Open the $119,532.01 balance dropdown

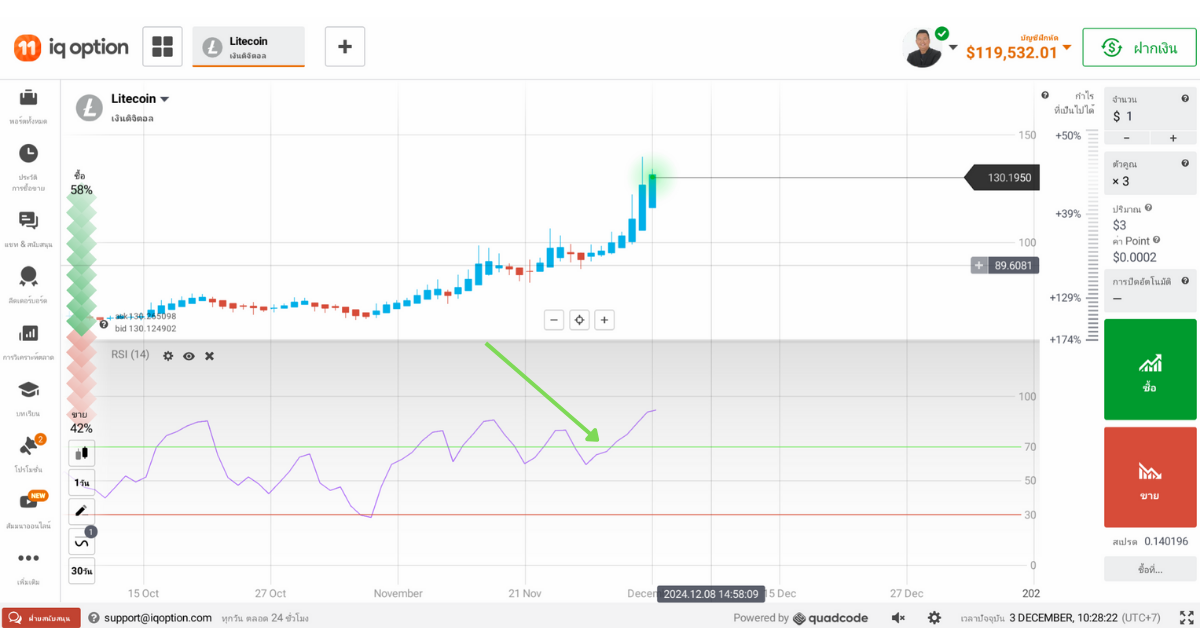1019,47
